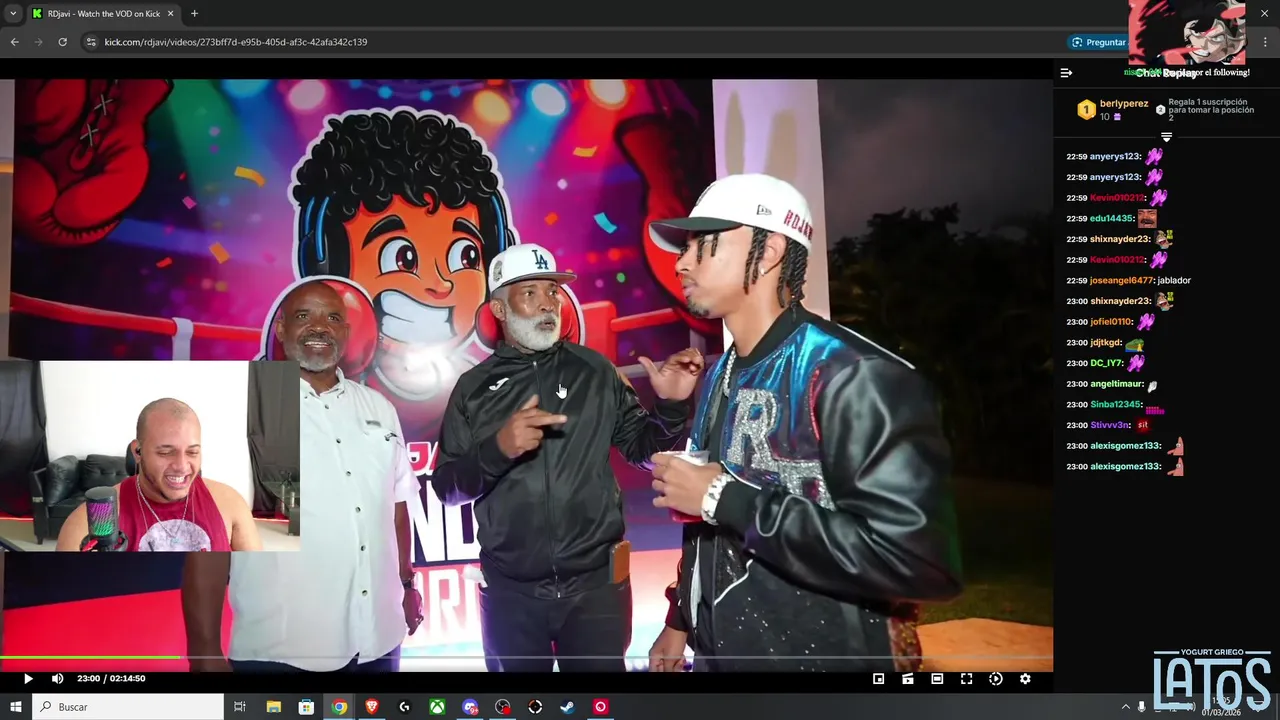Switch to Google Chrome taskbar icon
This screenshot has height=720, width=1280.
point(339,707)
